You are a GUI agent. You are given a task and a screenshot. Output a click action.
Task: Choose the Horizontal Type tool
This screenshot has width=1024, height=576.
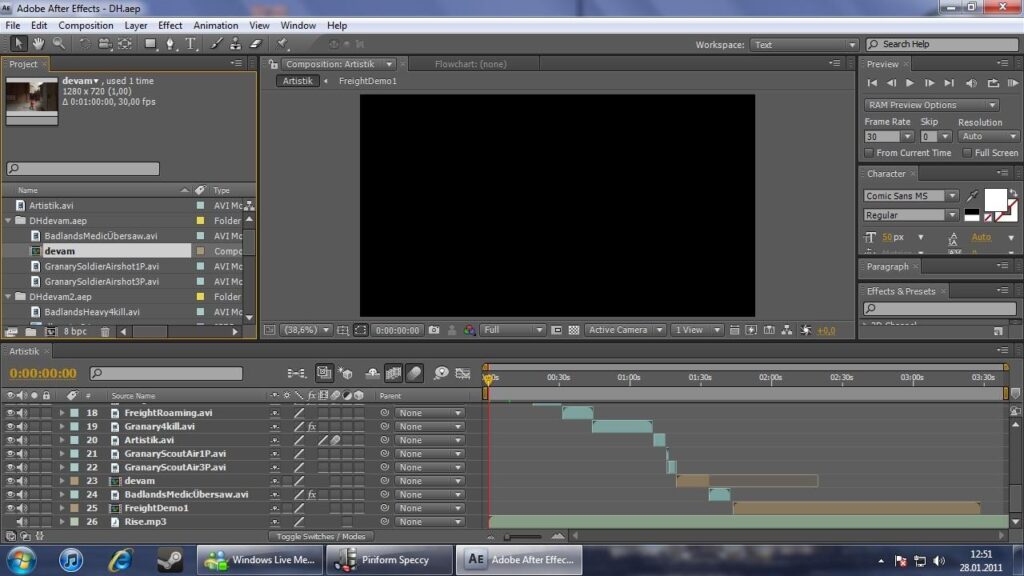tap(191, 44)
